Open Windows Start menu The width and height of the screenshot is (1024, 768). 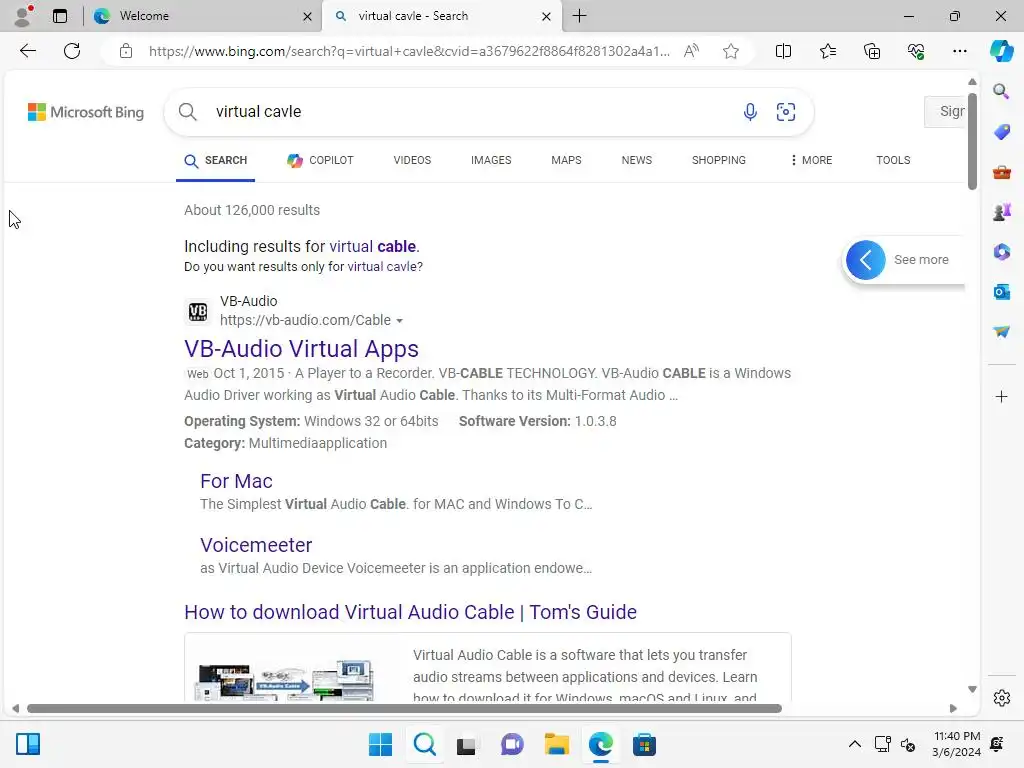[x=380, y=744]
